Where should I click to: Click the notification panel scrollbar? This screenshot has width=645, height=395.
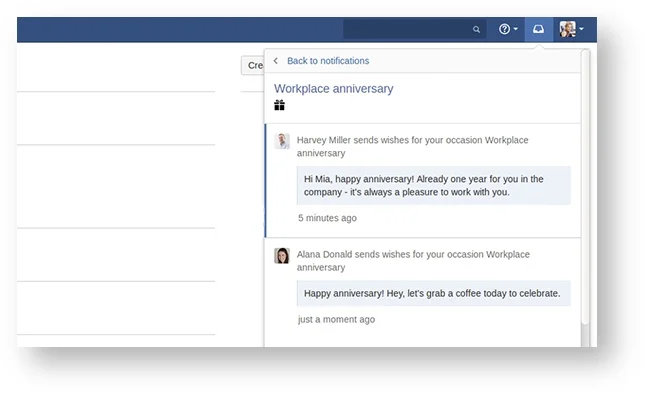(585, 187)
